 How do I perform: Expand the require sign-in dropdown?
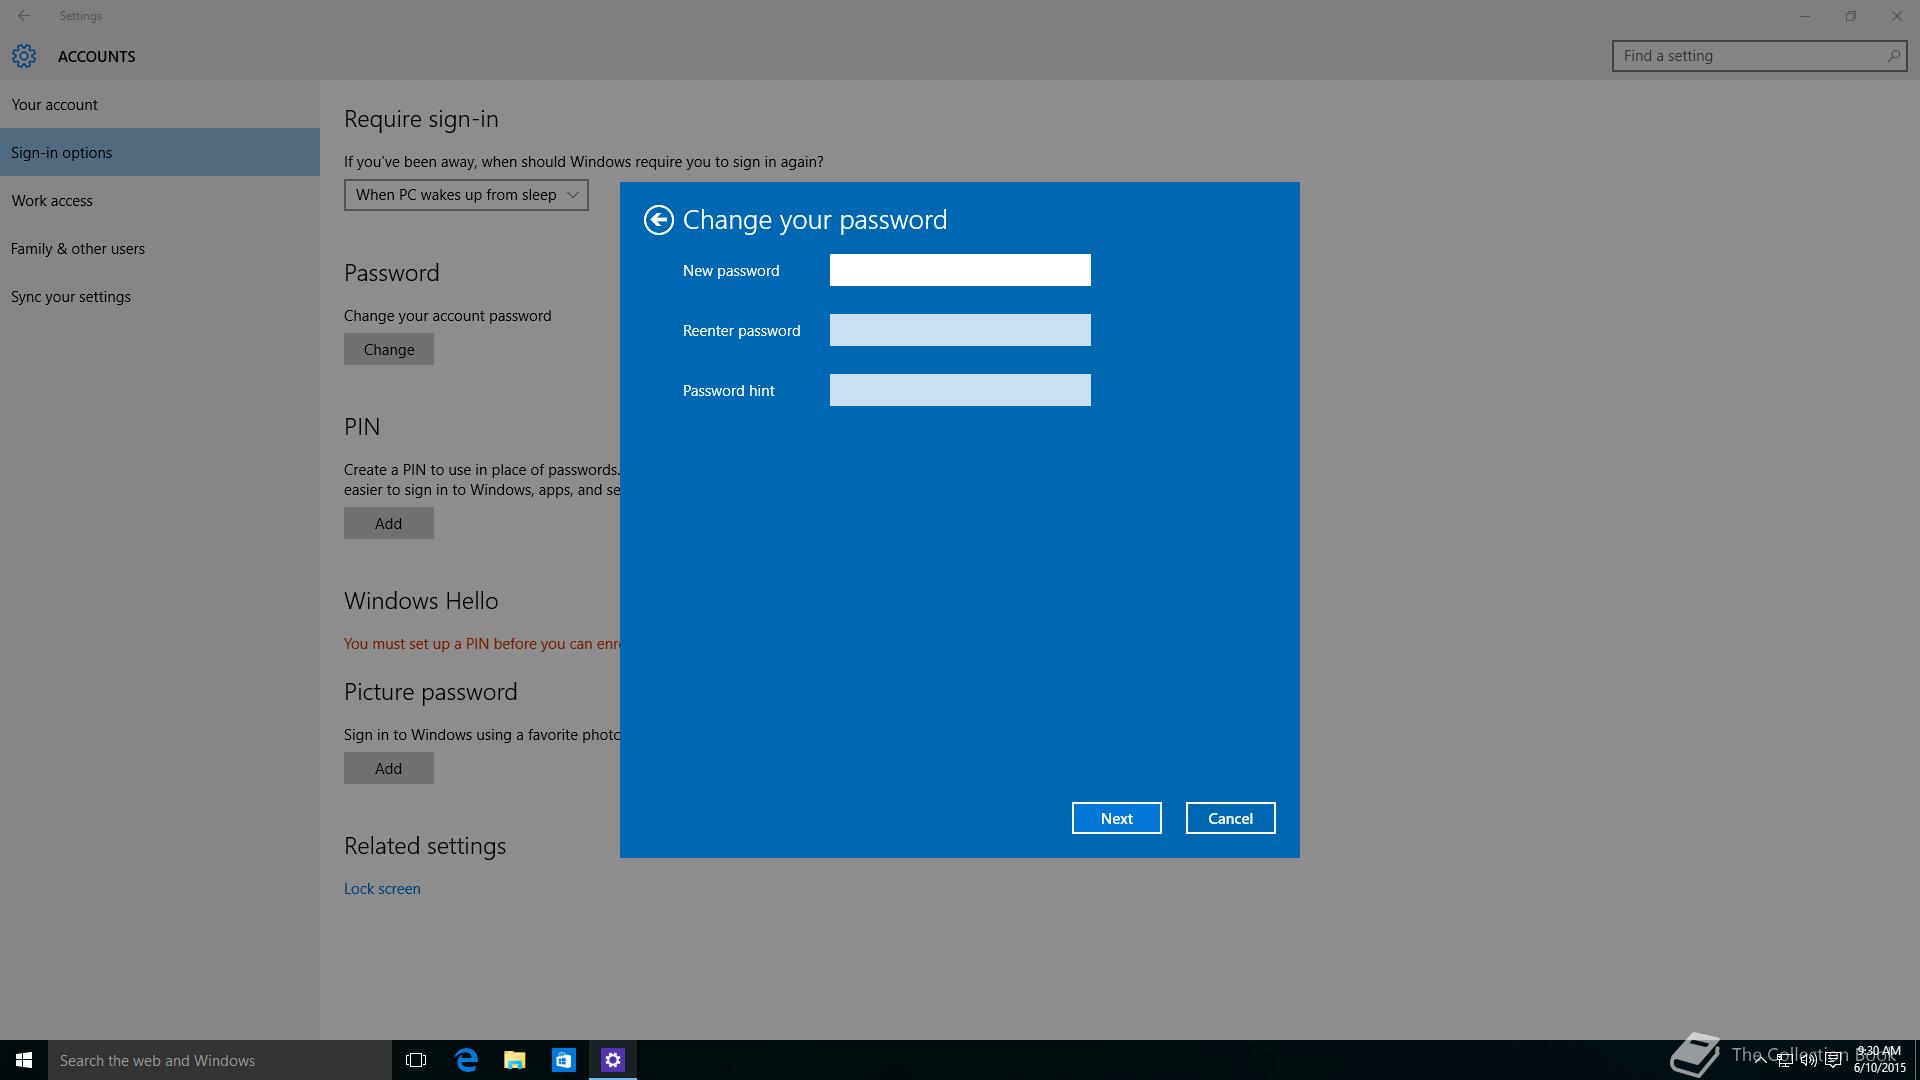(x=466, y=195)
